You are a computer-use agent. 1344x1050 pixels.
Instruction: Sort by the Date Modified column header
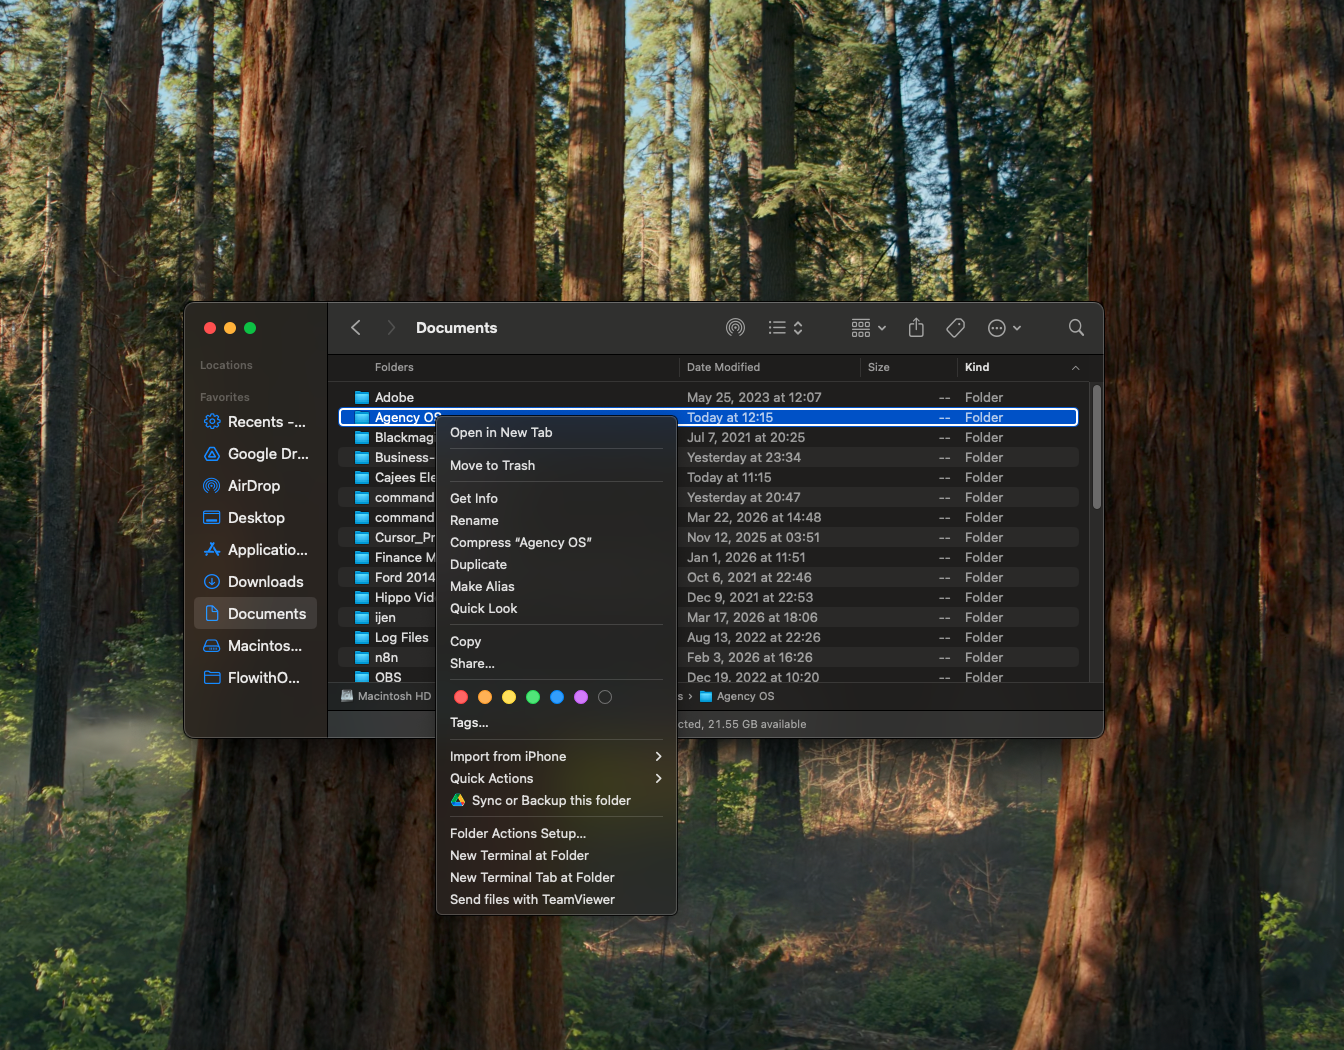[722, 367]
